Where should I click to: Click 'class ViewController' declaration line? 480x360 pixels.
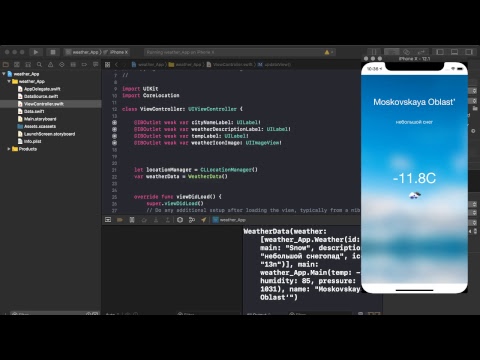182,109
